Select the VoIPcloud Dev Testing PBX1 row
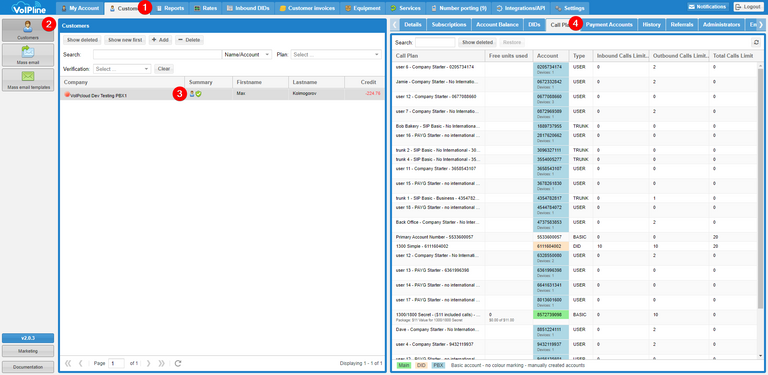 click(222, 94)
